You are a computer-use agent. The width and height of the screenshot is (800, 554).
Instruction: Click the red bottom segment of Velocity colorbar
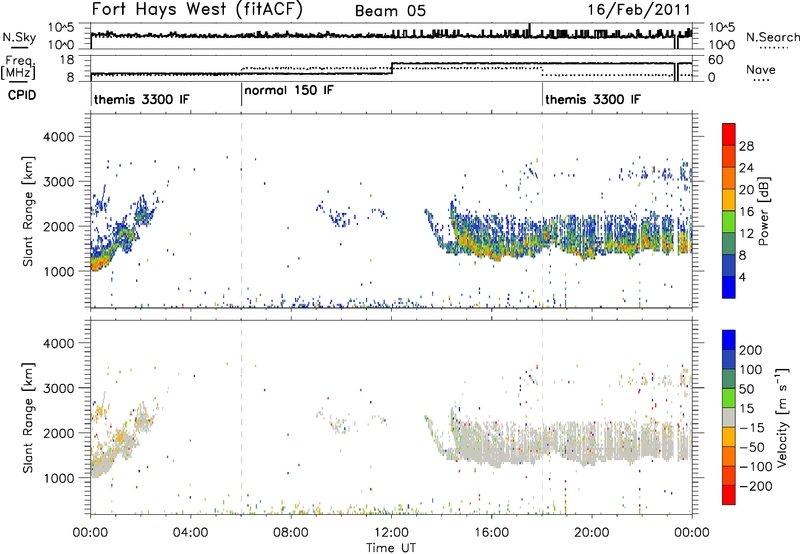[729, 495]
